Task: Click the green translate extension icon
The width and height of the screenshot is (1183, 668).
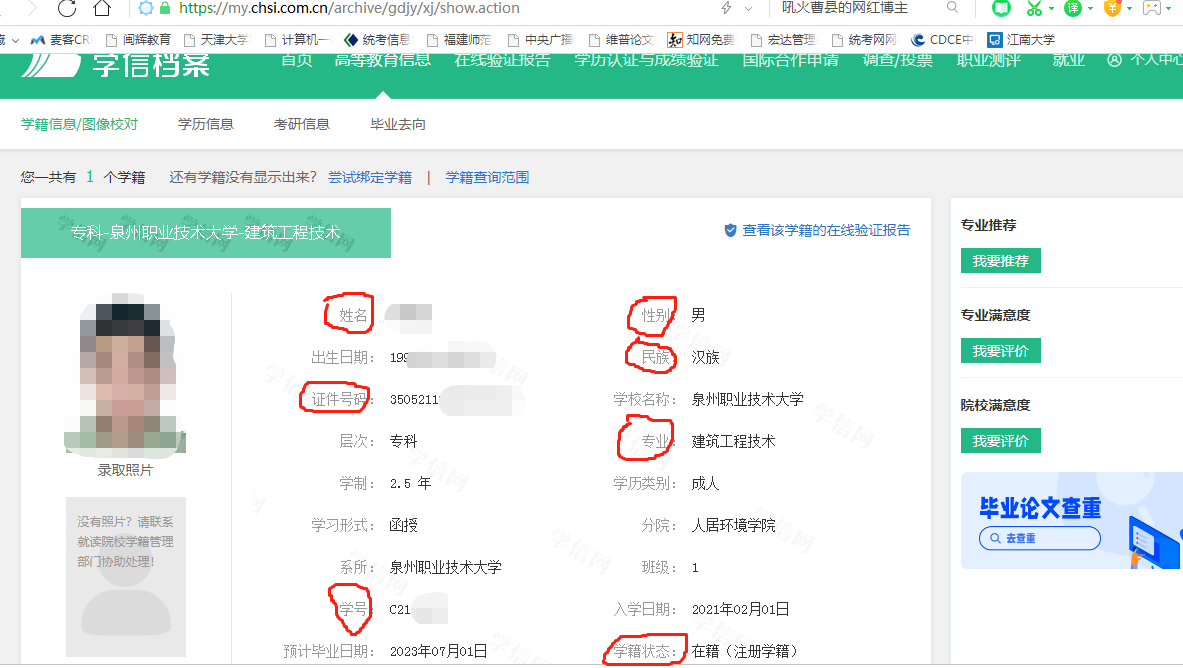Action: click(1073, 8)
